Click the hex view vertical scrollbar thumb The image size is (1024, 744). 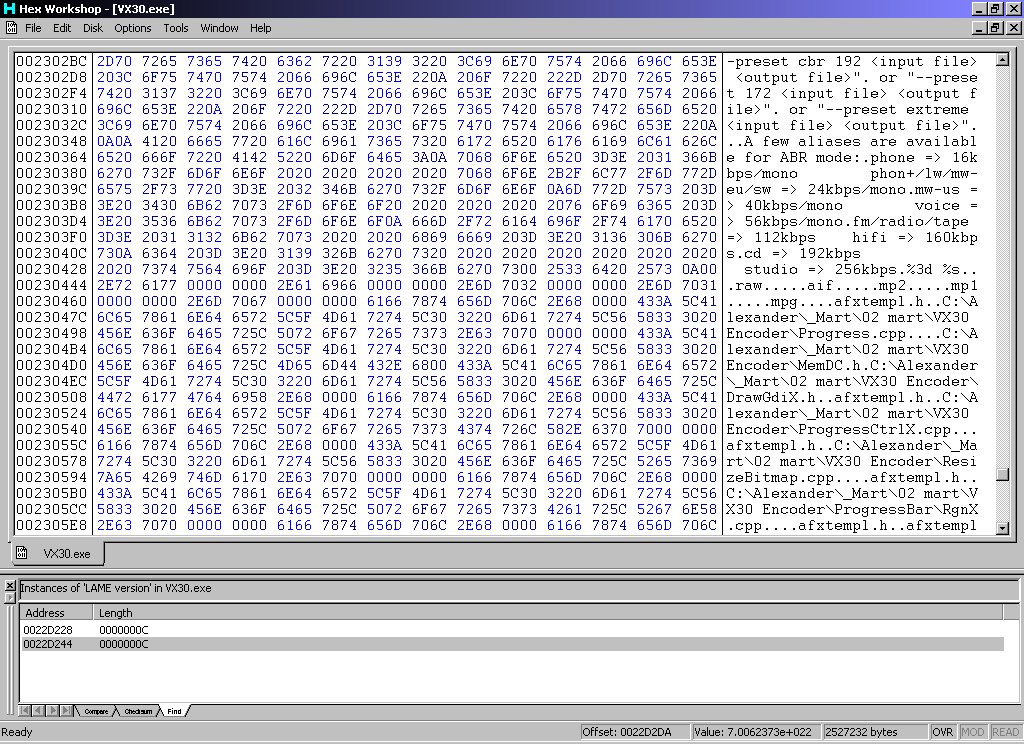pyautogui.click(x=1002, y=475)
